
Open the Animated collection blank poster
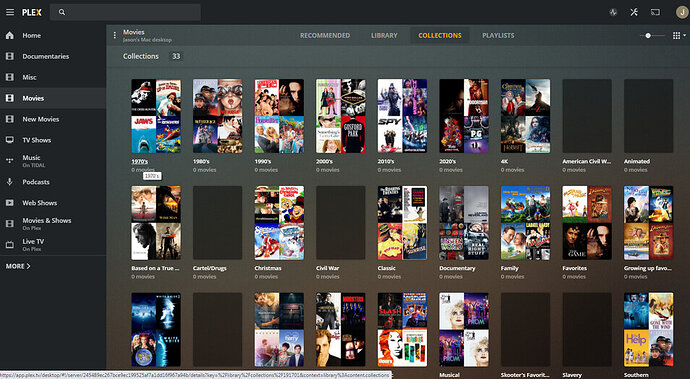click(x=649, y=116)
